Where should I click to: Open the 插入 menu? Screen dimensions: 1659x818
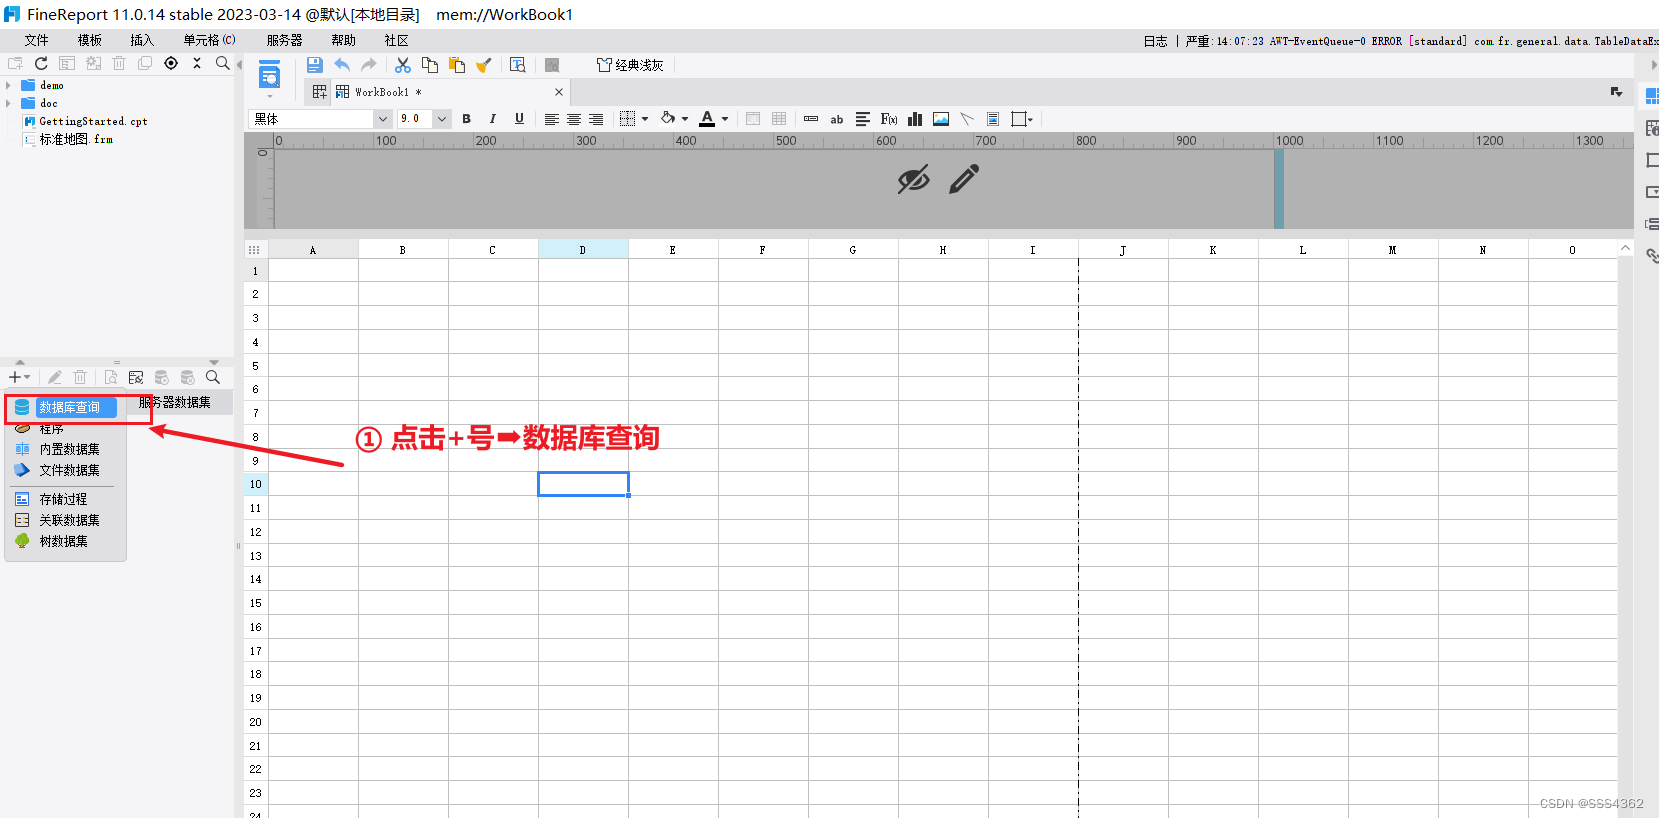(x=142, y=40)
